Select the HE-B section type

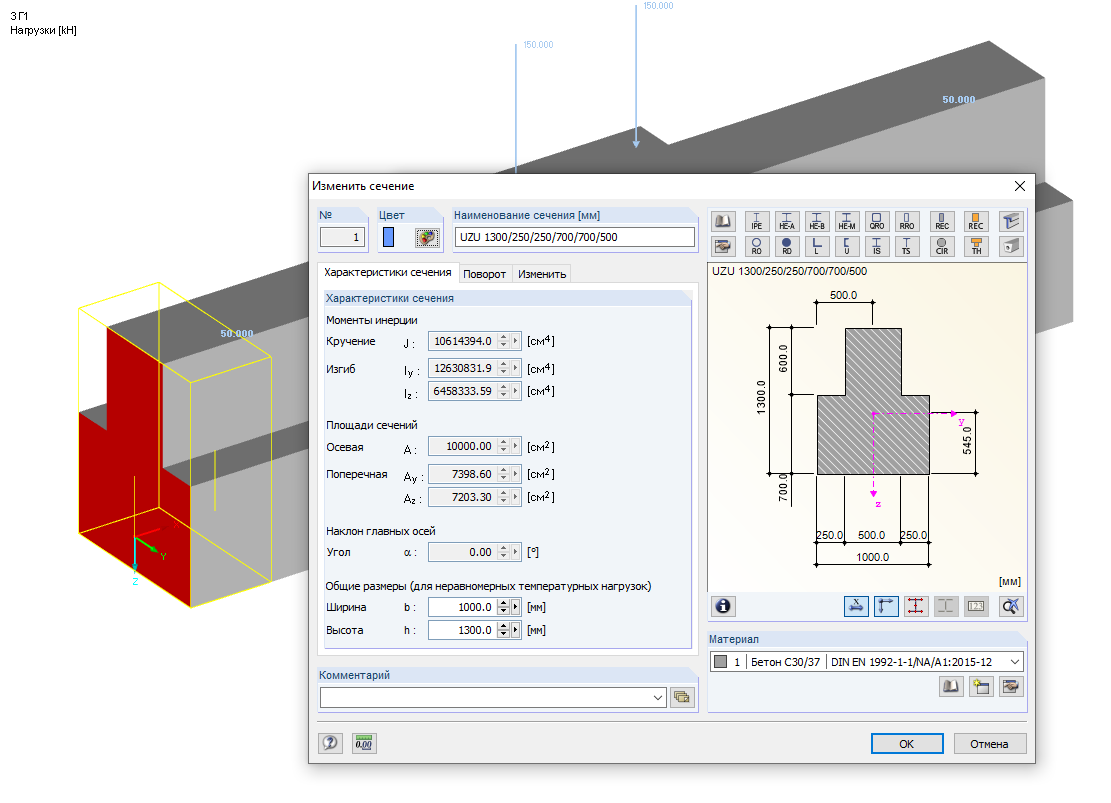pyautogui.click(x=817, y=222)
